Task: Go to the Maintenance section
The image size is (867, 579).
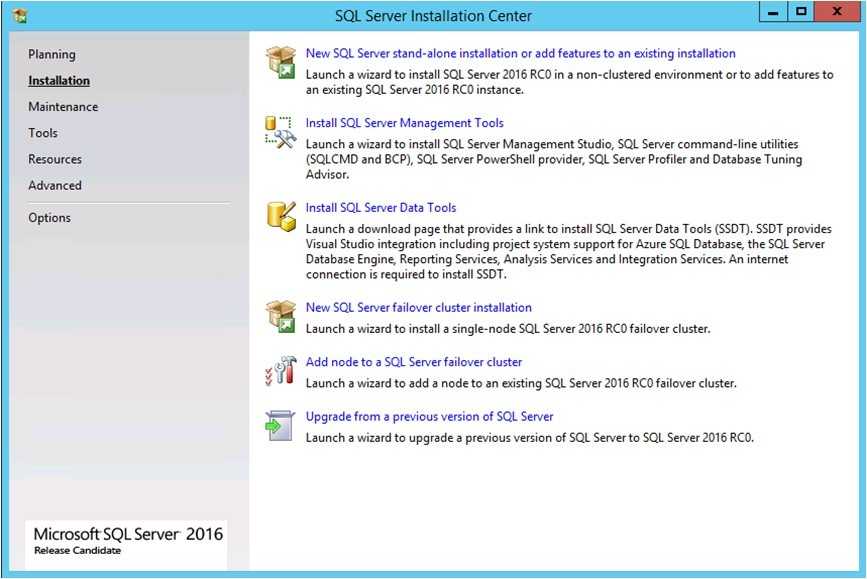Action: pos(63,107)
